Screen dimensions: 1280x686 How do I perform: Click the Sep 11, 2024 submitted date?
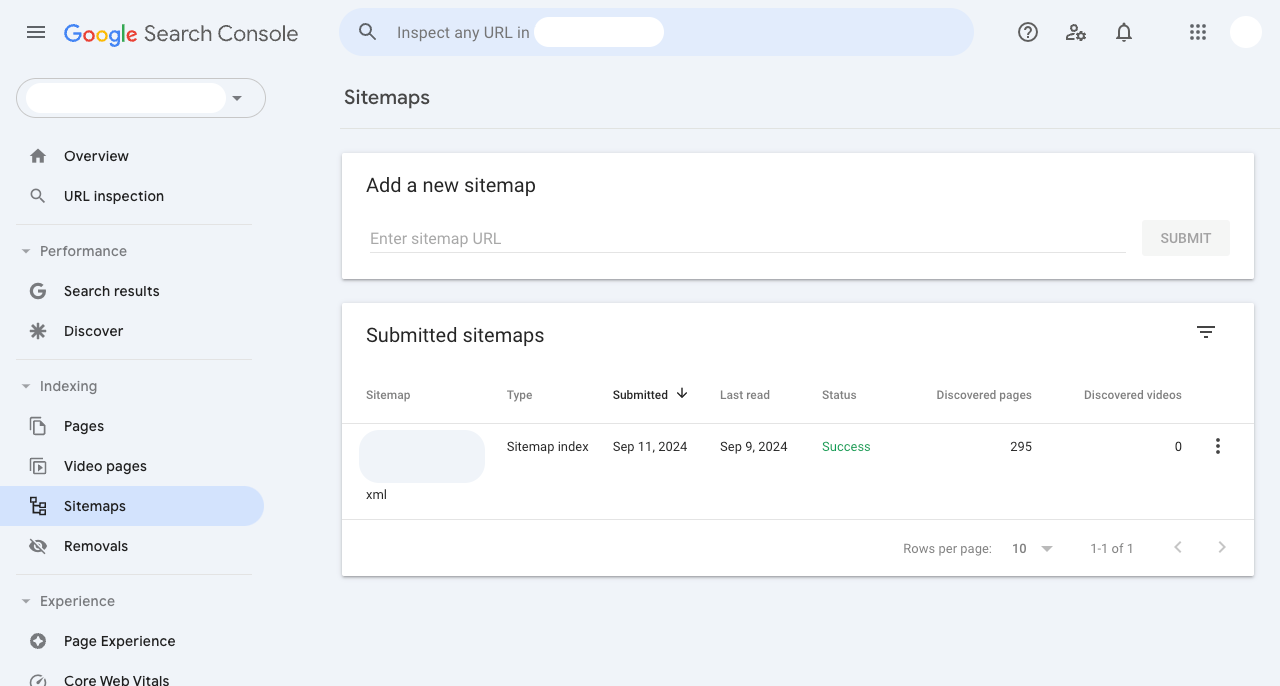pos(650,447)
